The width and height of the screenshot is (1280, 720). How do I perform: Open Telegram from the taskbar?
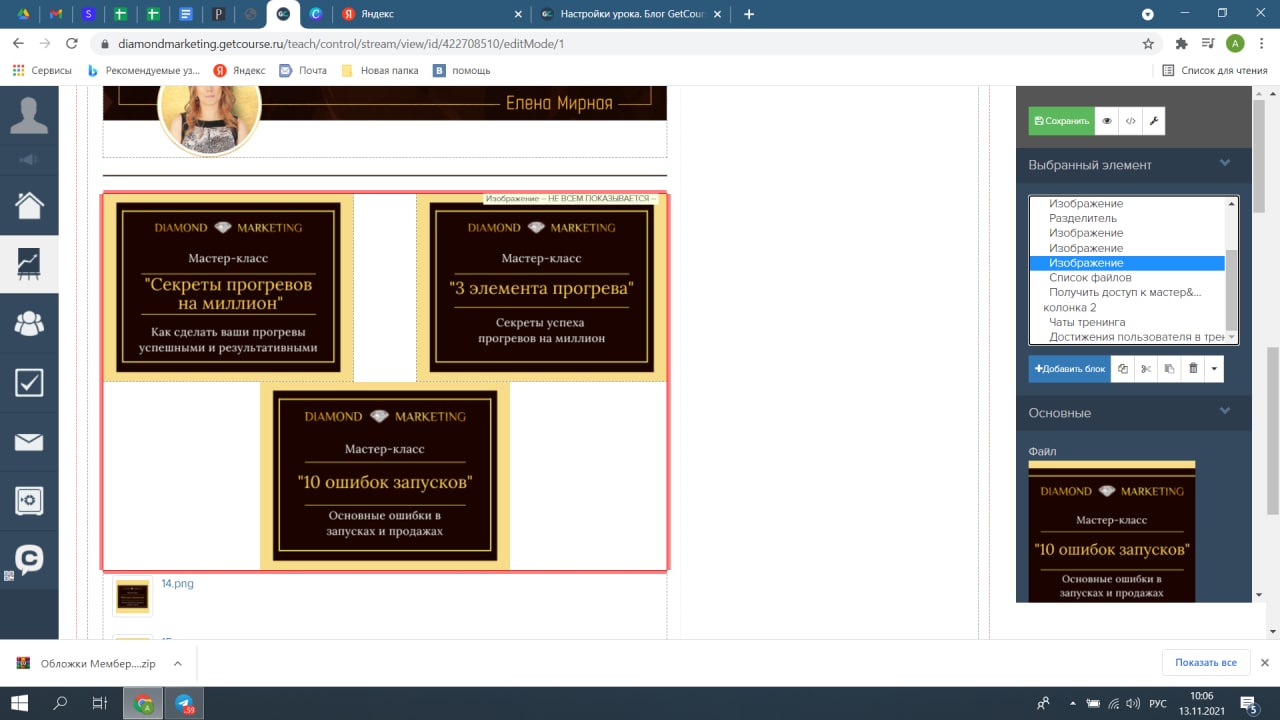185,703
